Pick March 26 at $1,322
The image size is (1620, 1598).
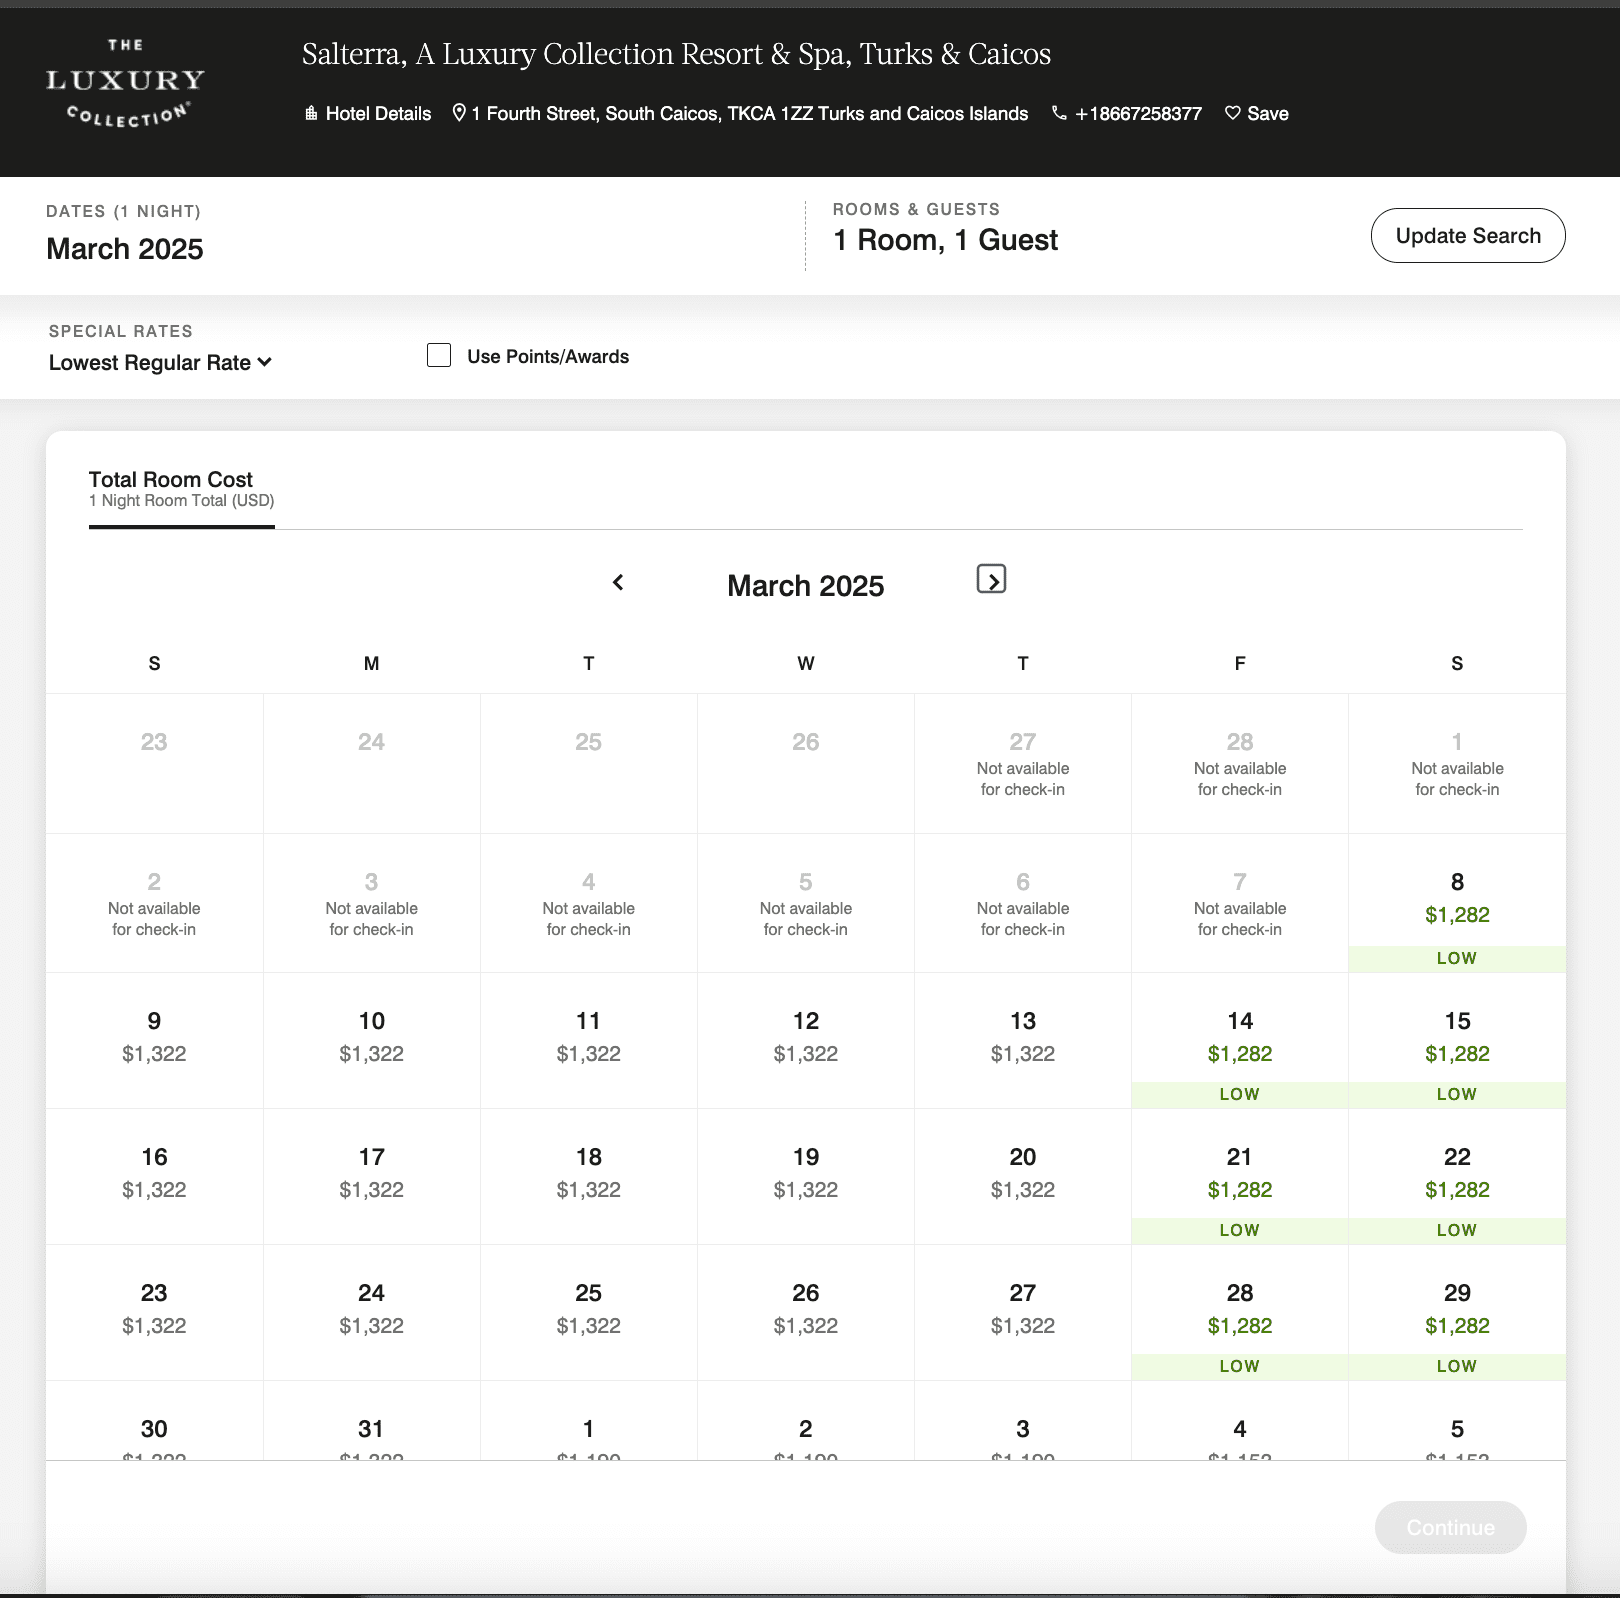(806, 1312)
